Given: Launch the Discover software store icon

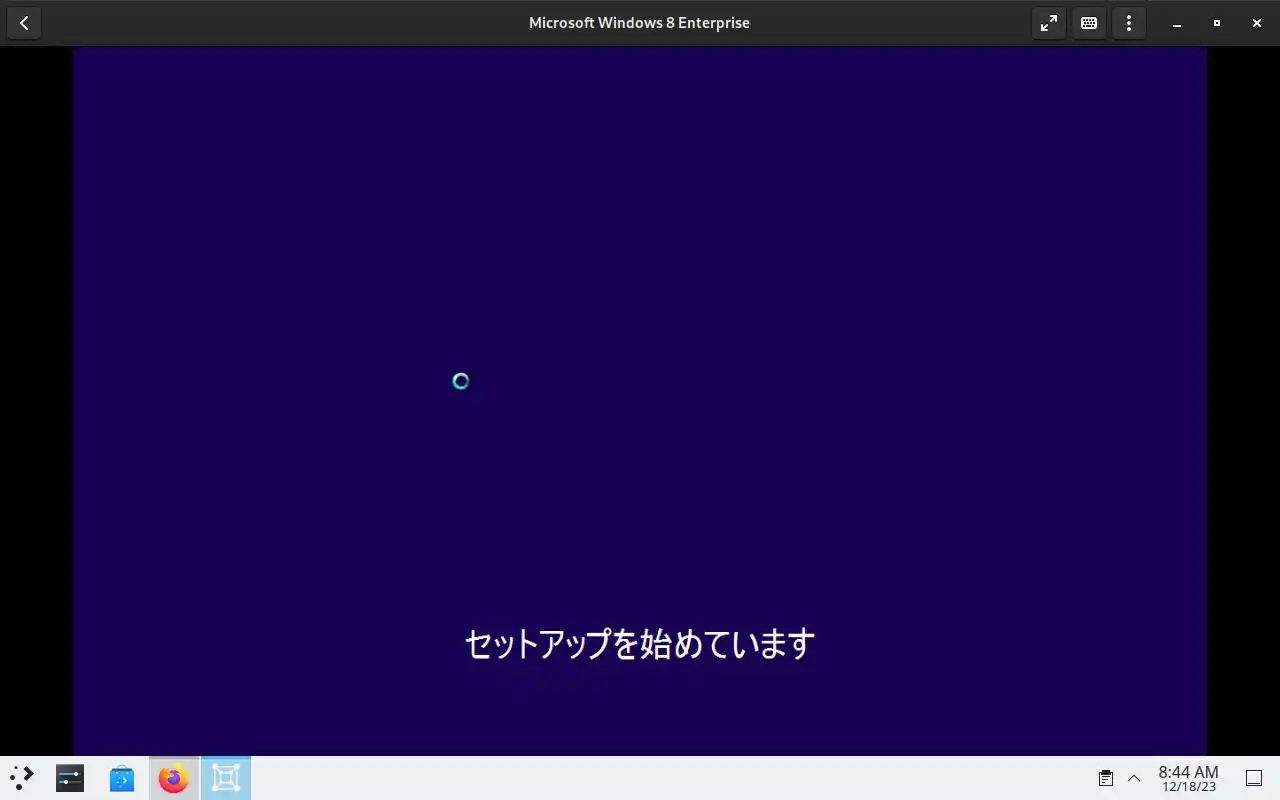Looking at the screenshot, I should (122, 778).
